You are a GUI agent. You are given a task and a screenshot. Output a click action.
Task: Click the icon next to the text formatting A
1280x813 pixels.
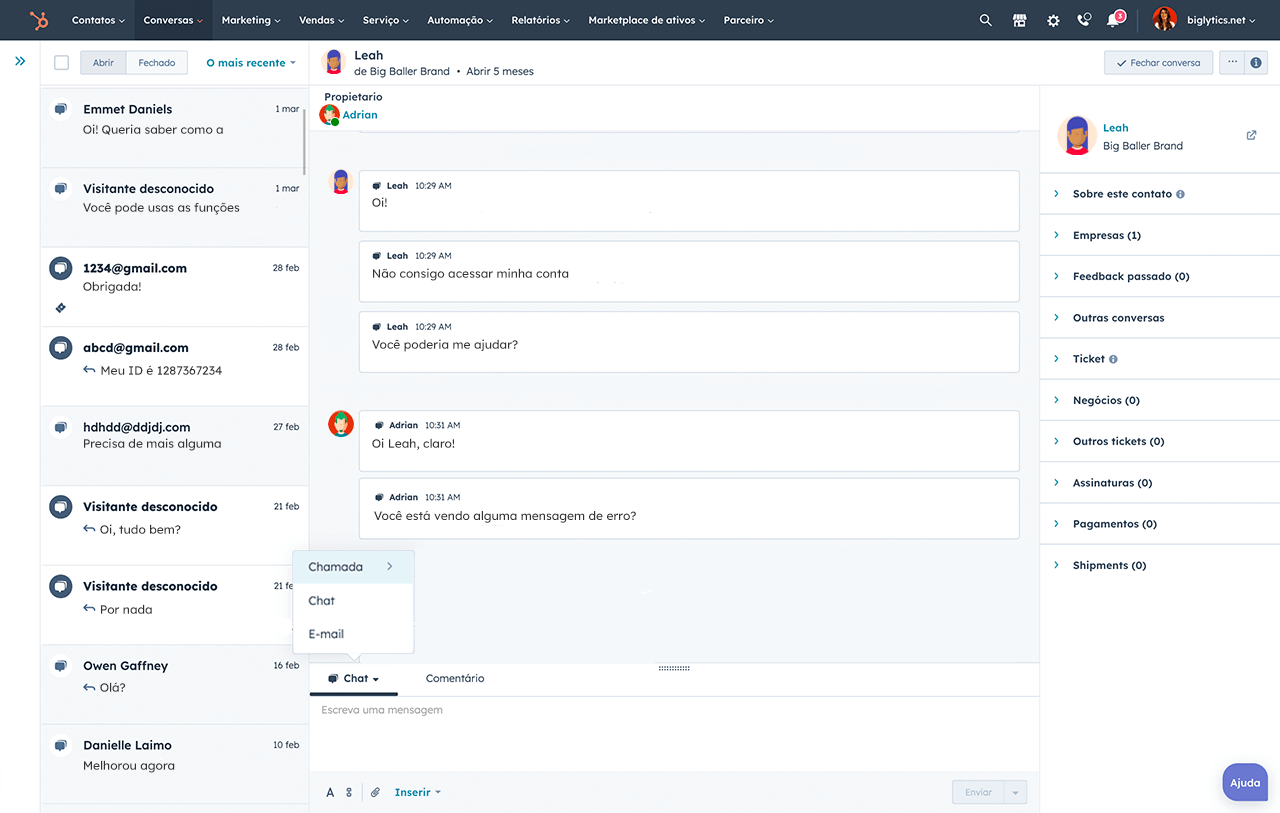349,792
